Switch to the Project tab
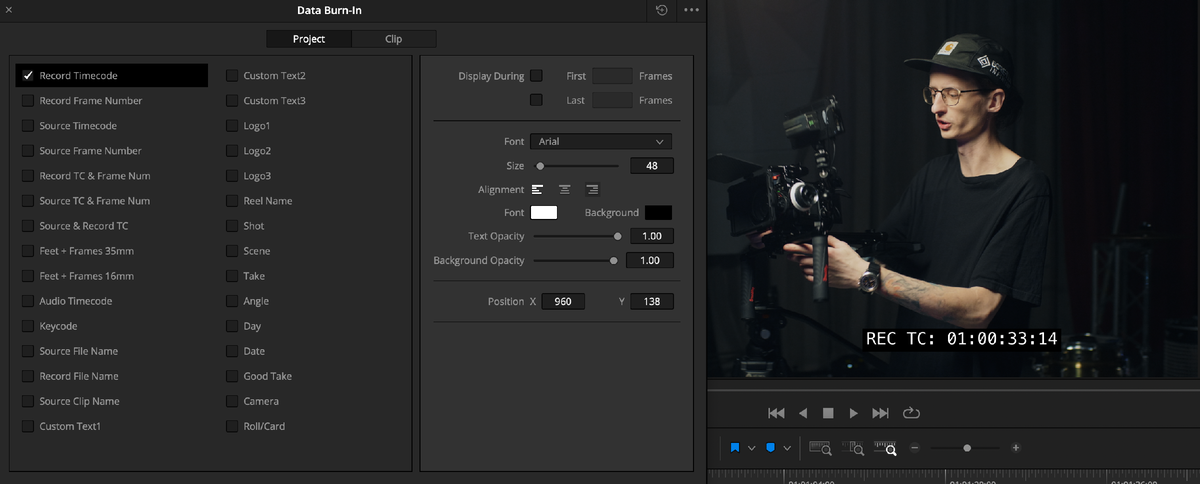The image size is (1200, 484). click(309, 39)
